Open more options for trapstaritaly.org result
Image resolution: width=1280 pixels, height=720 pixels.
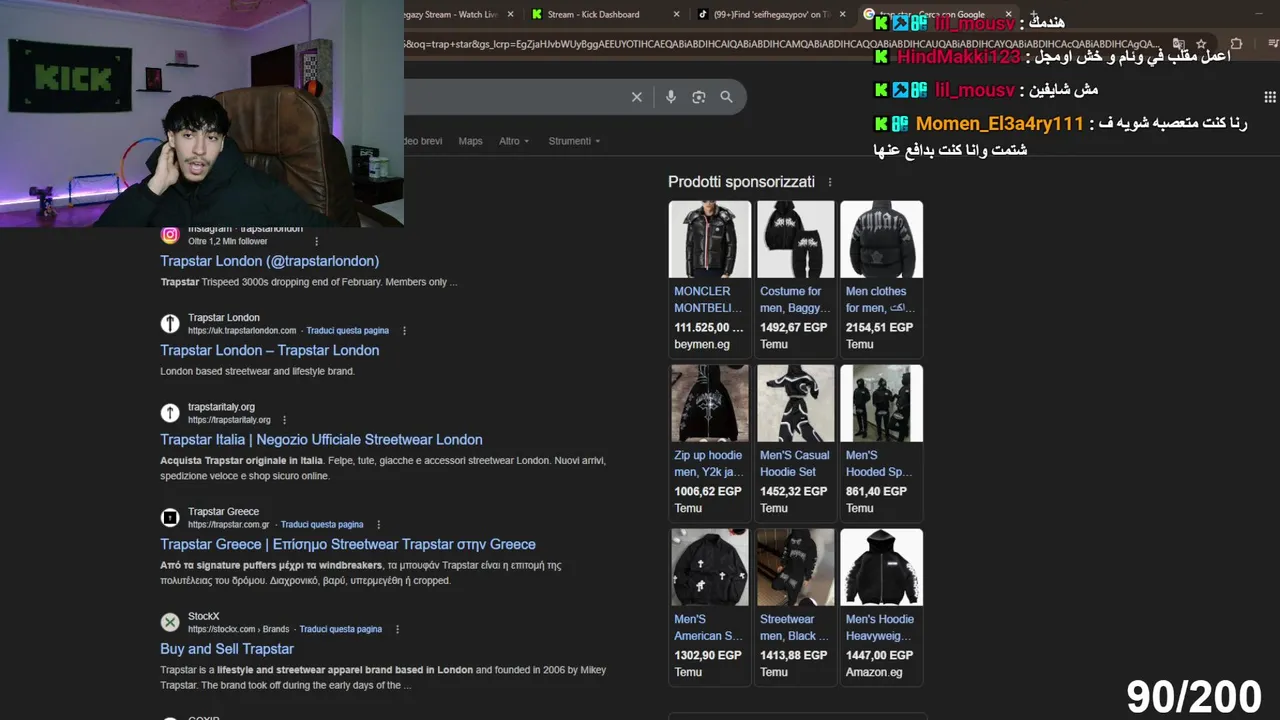point(284,420)
